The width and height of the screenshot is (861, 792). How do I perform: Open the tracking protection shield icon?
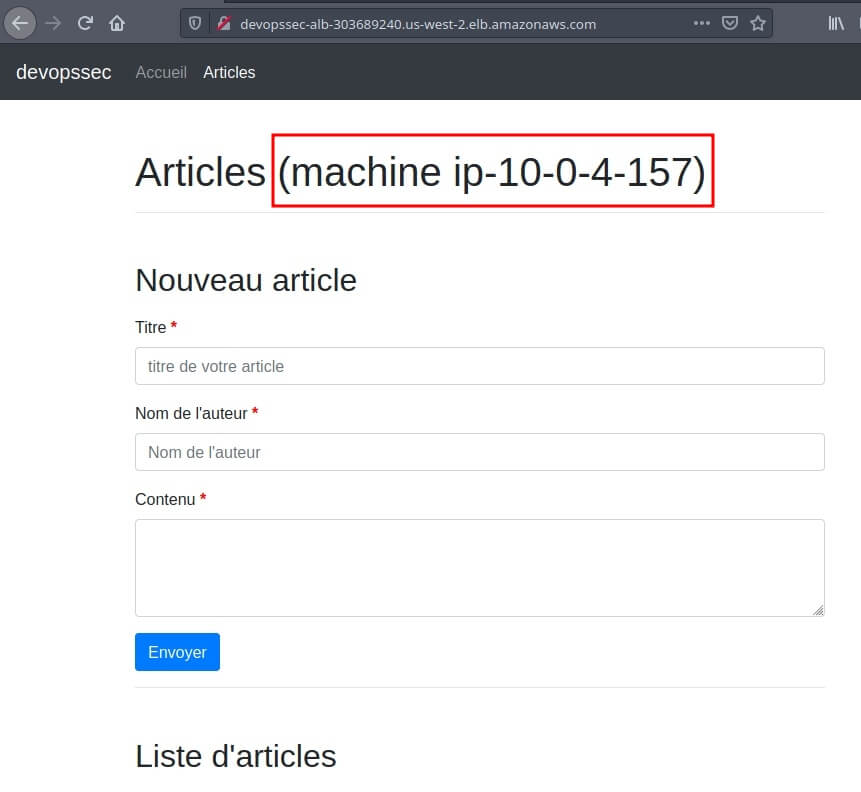196,23
